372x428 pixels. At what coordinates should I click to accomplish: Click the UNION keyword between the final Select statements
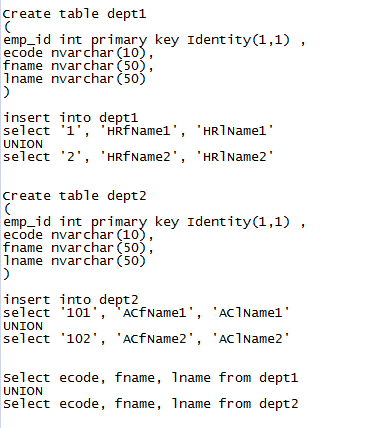point(23,391)
